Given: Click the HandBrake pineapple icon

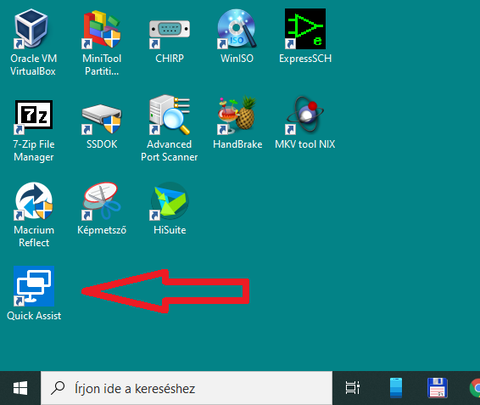Looking at the screenshot, I should point(237,115).
